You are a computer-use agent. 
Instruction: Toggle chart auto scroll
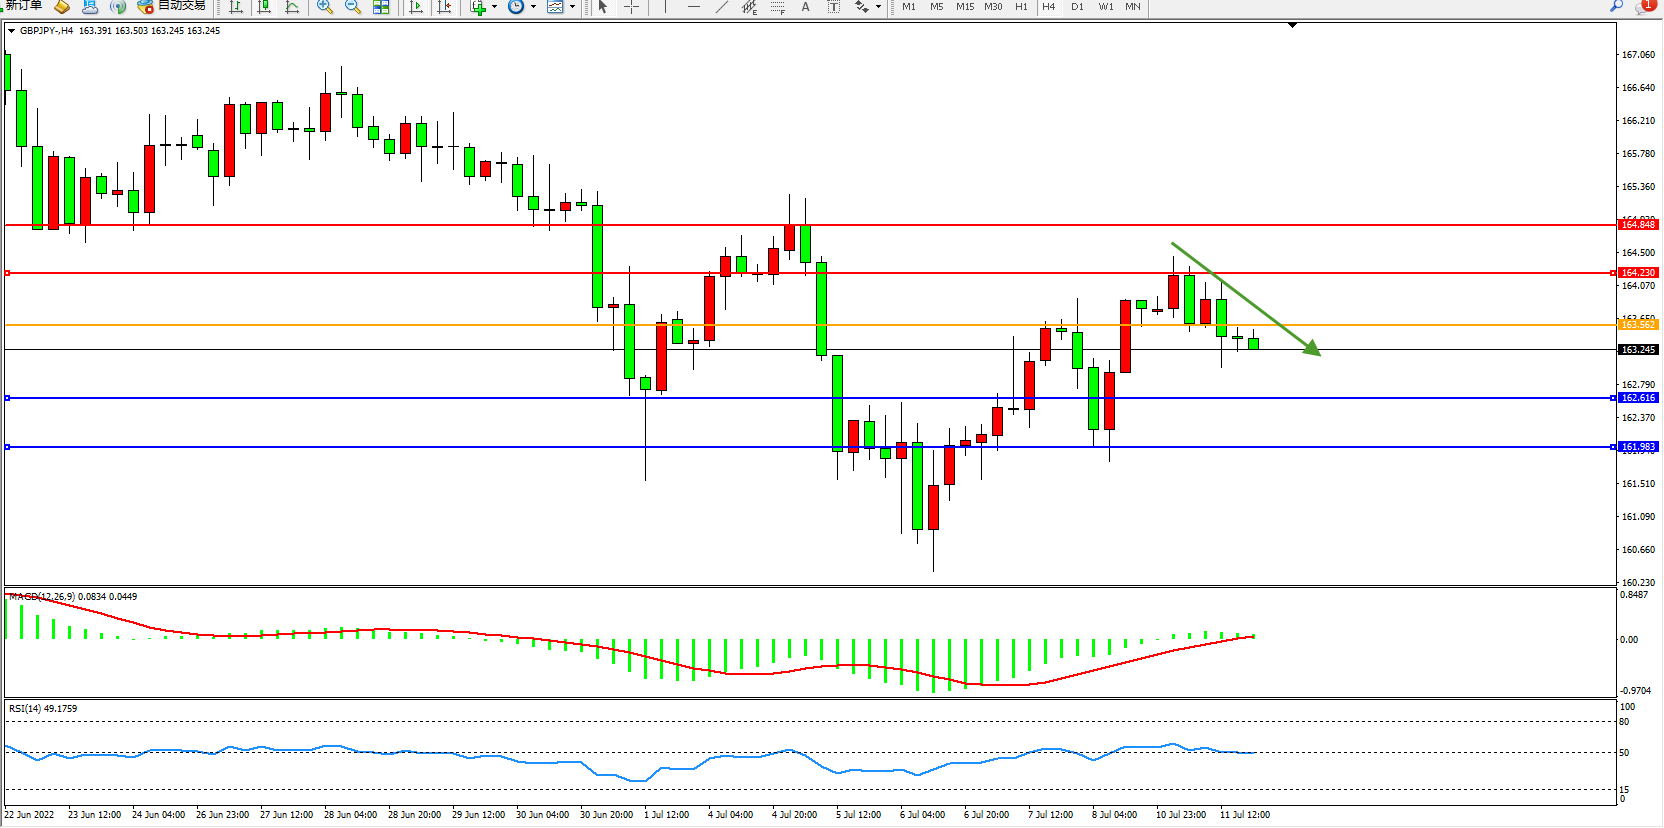(416, 7)
